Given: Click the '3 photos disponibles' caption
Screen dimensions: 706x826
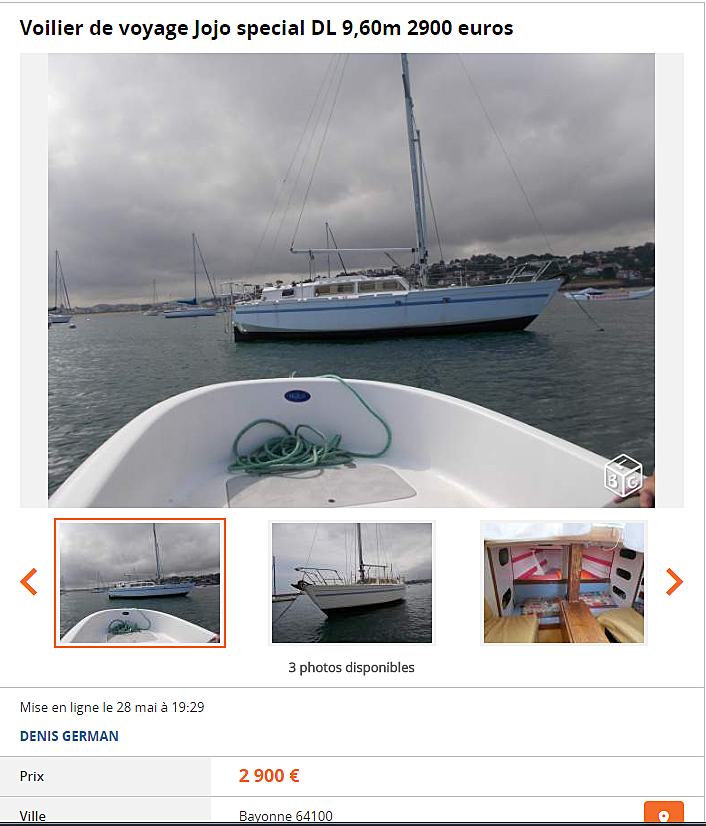Looking at the screenshot, I should 351,667.
